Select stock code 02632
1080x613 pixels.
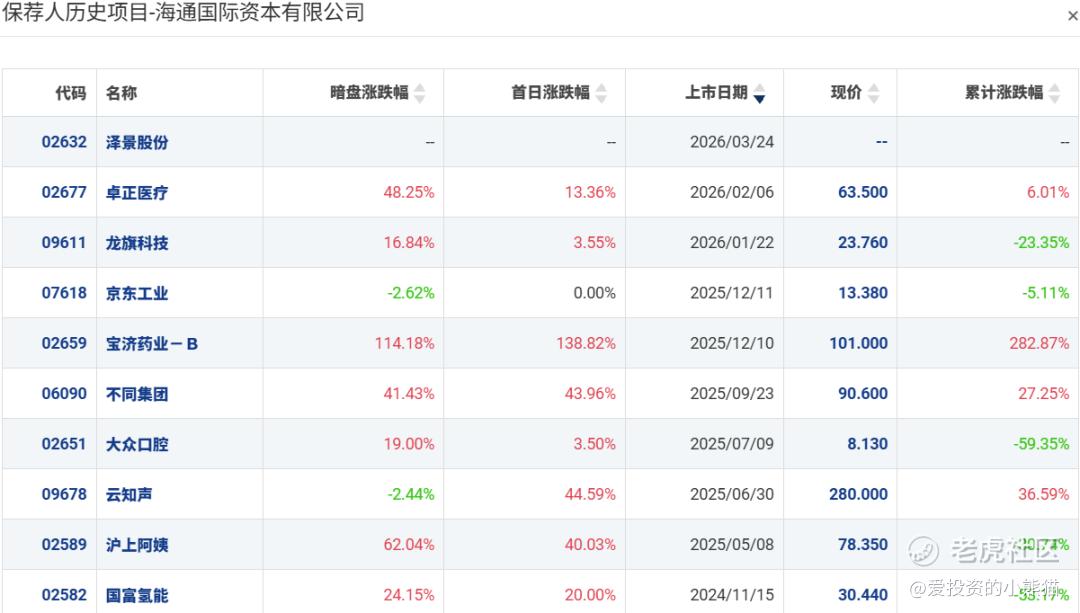click(x=64, y=142)
